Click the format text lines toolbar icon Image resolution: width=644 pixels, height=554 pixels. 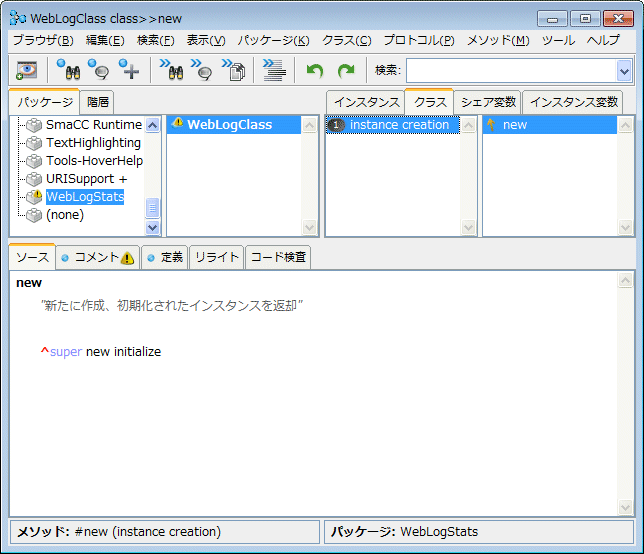click(x=274, y=70)
